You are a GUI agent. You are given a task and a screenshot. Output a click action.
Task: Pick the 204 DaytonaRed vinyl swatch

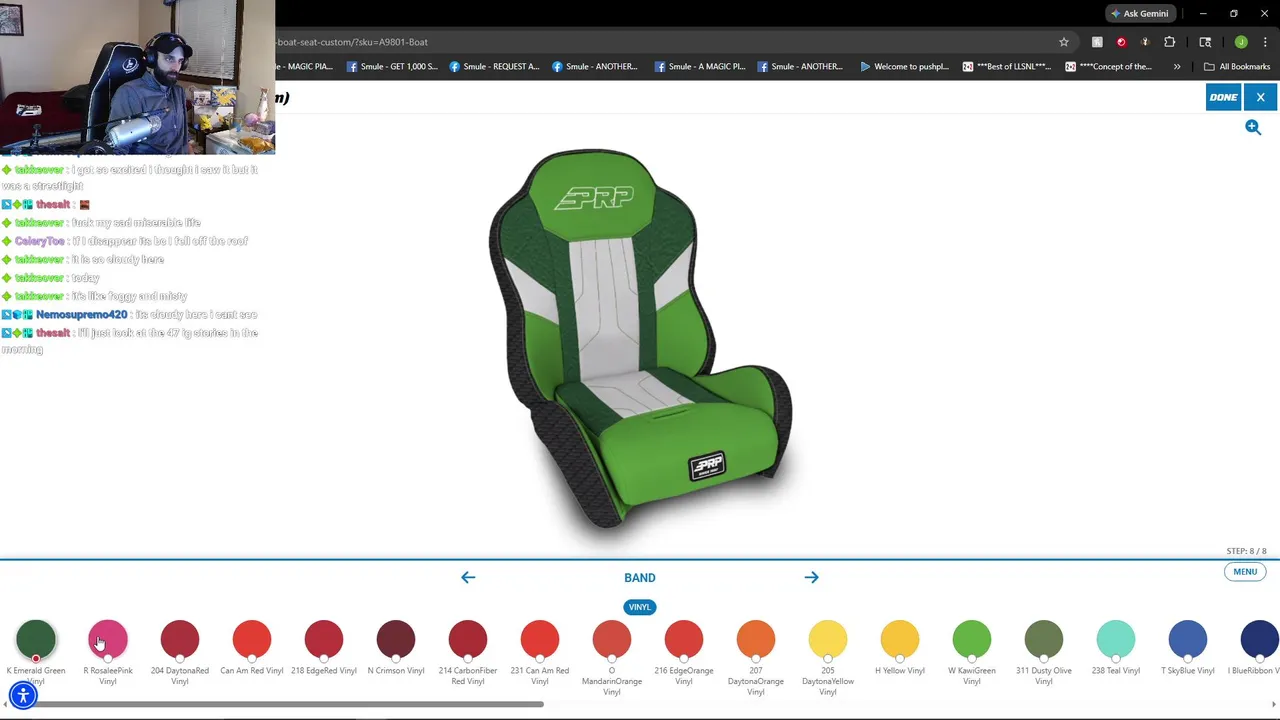tap(180, 640)
